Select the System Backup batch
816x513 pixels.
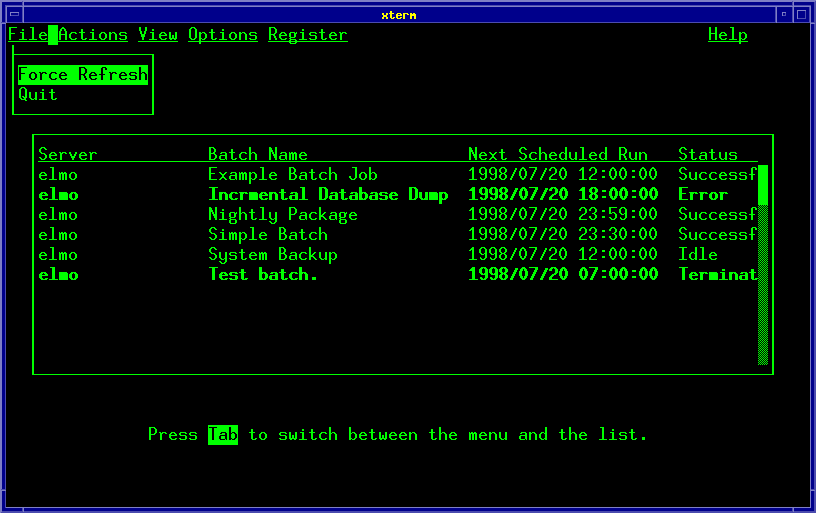272,255
